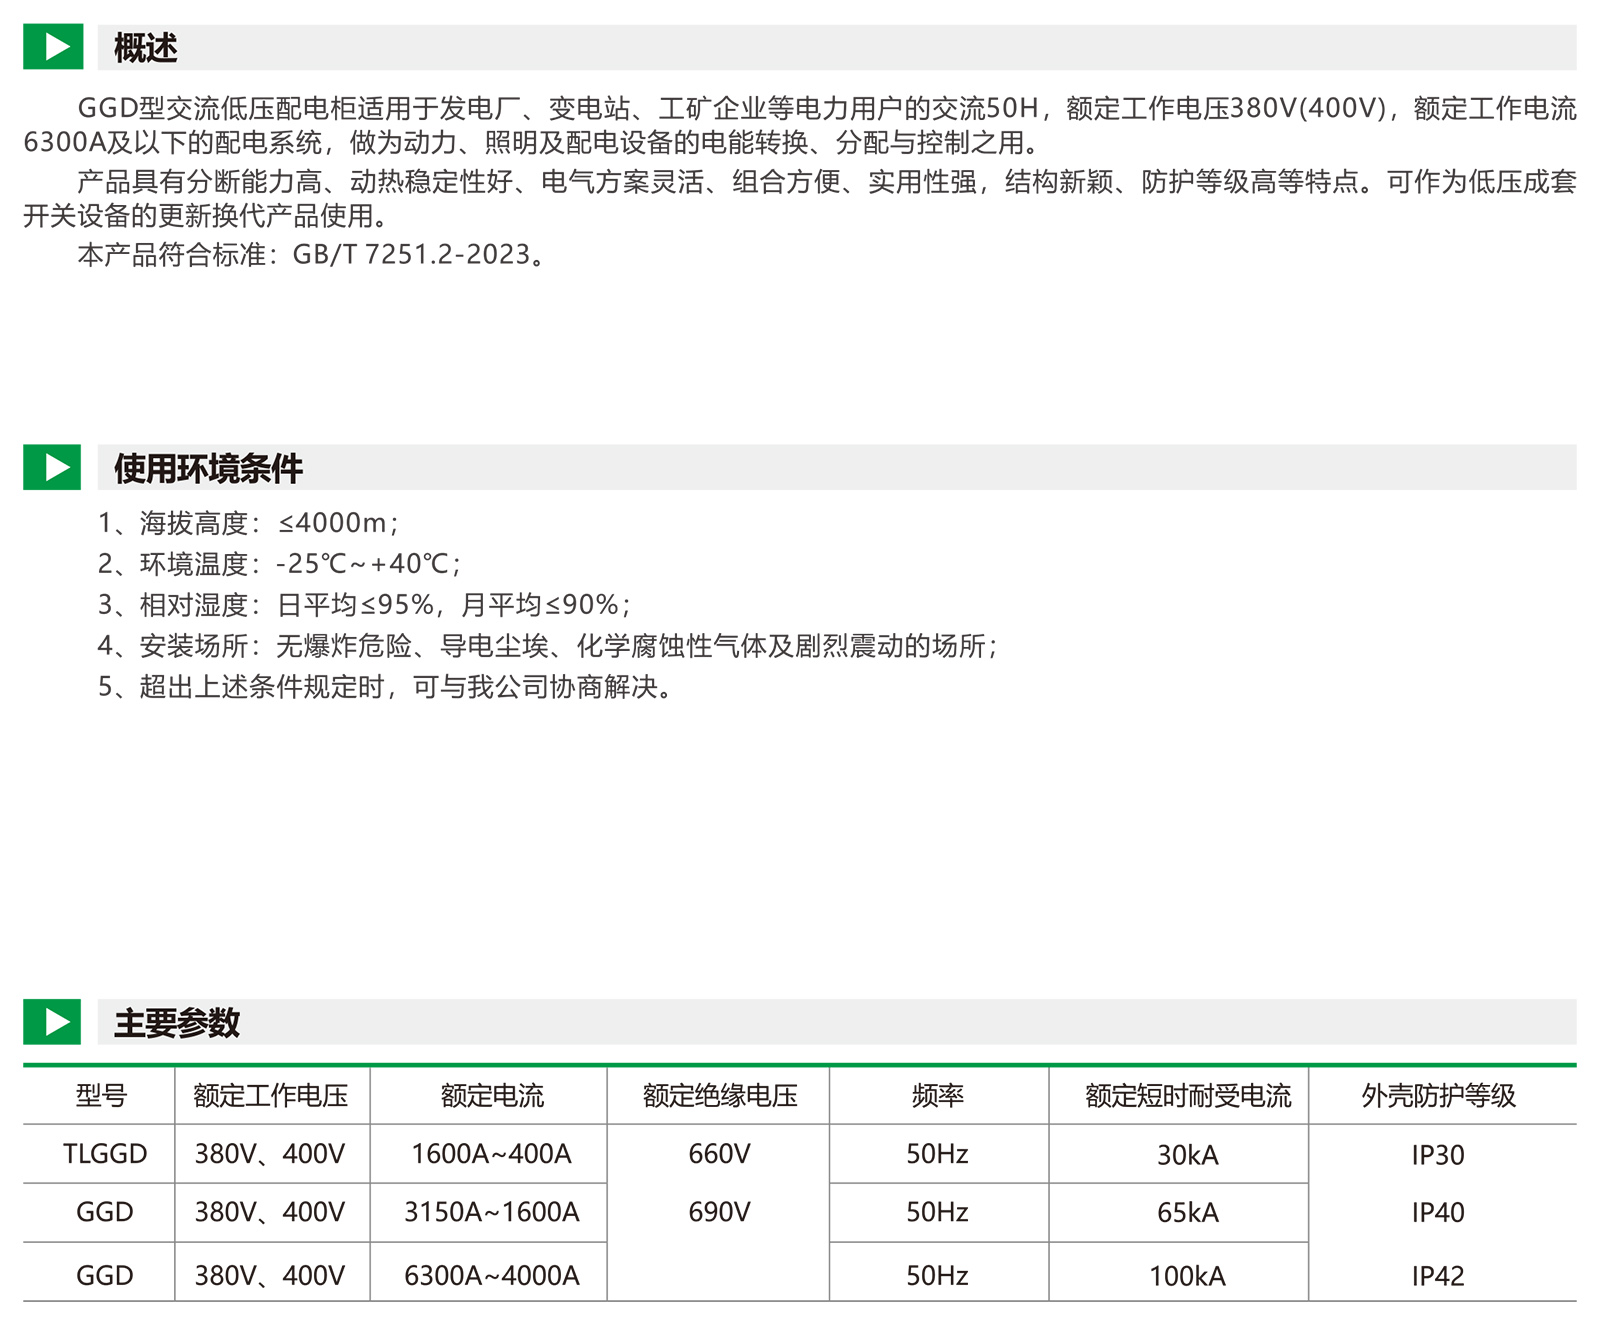Screen dimensions: 1600x1325
Task: Click the 安装场所 list item
Action: coord(547,646)
